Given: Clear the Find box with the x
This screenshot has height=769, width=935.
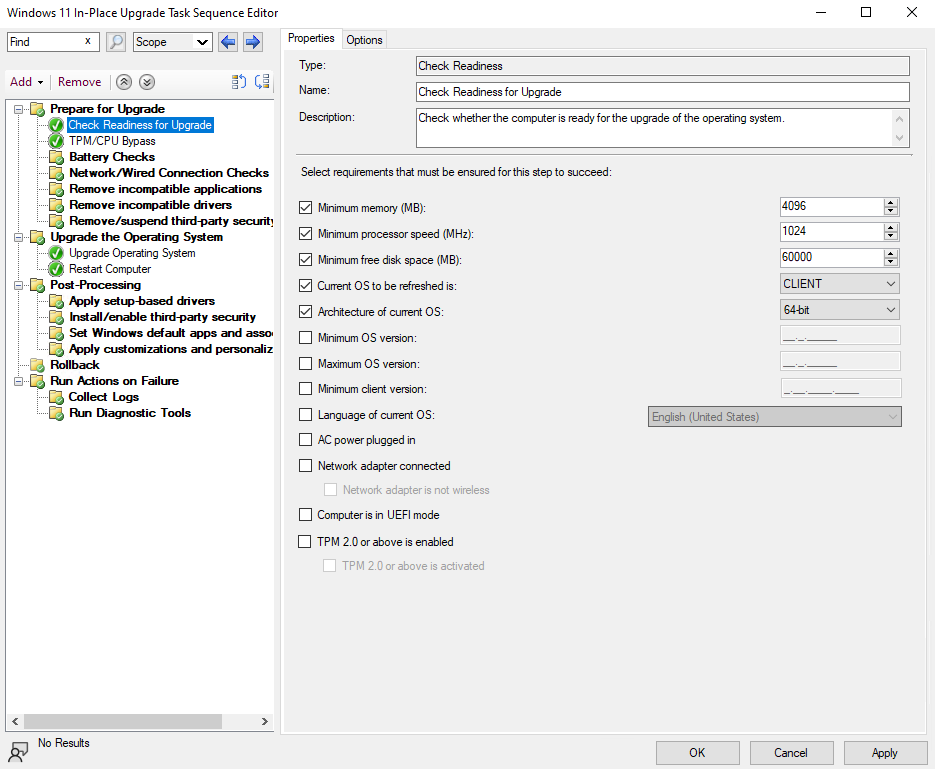Looking at the screenshot, I should point(88,42).
